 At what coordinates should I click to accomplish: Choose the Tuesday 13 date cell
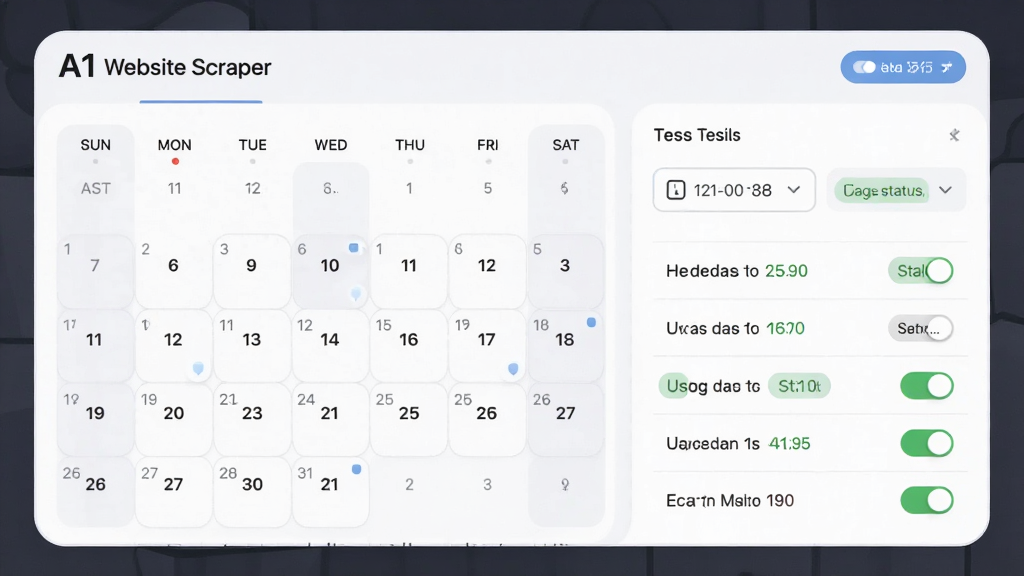coord(251,345)
